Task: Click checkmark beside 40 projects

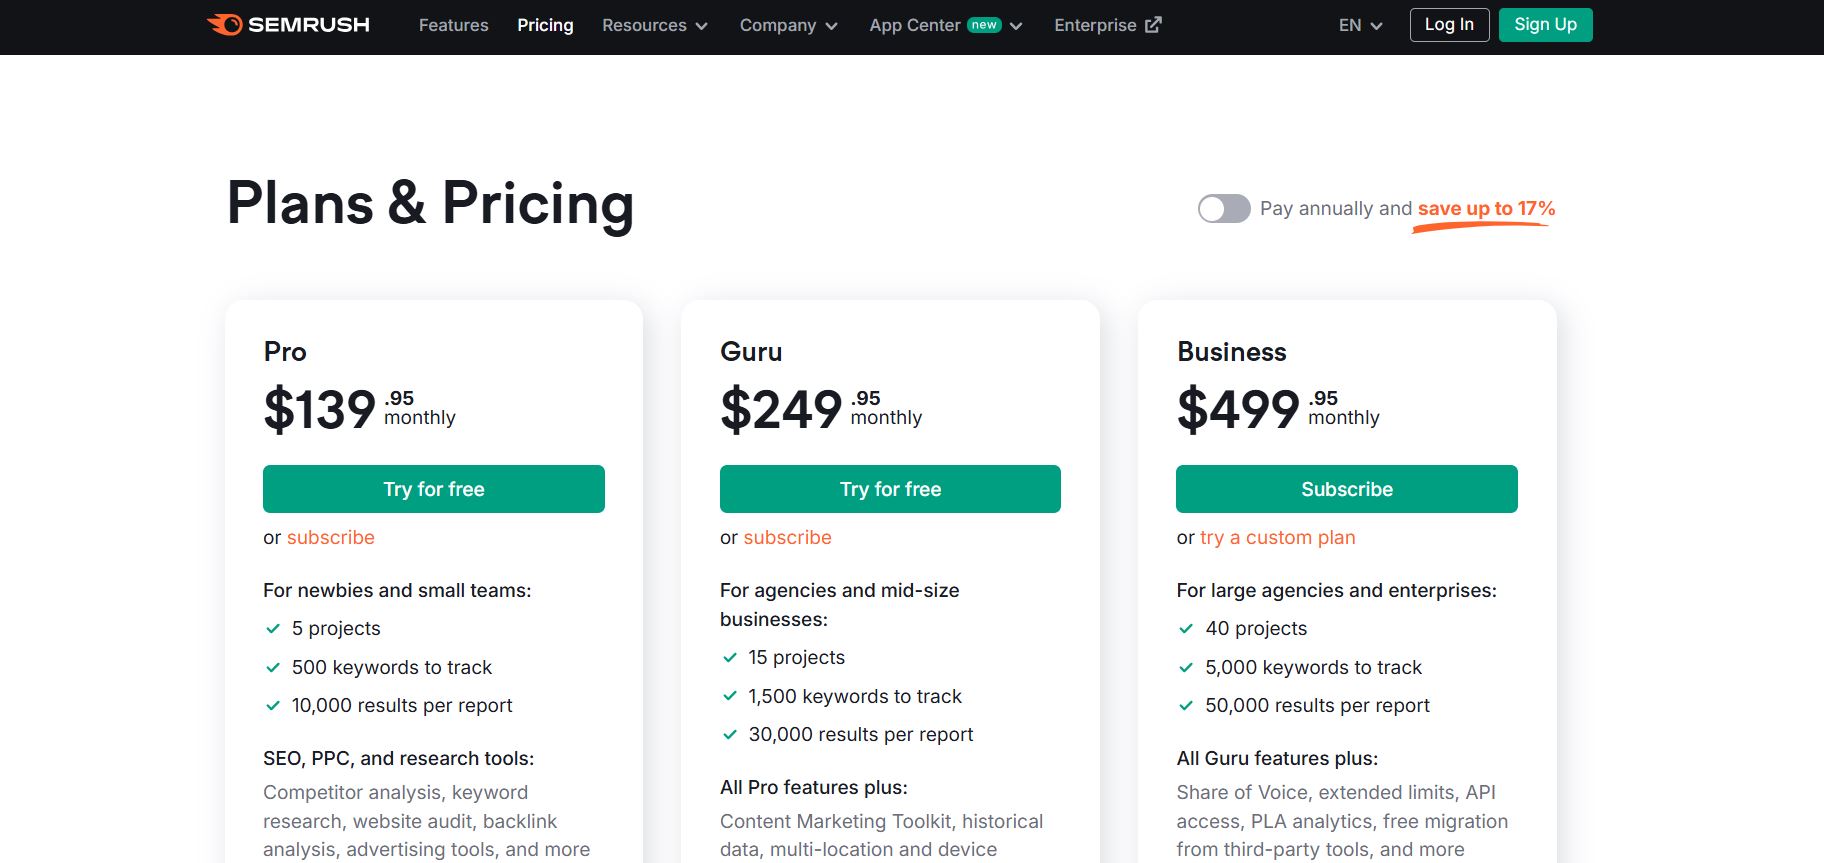Action: [1186, 628]
